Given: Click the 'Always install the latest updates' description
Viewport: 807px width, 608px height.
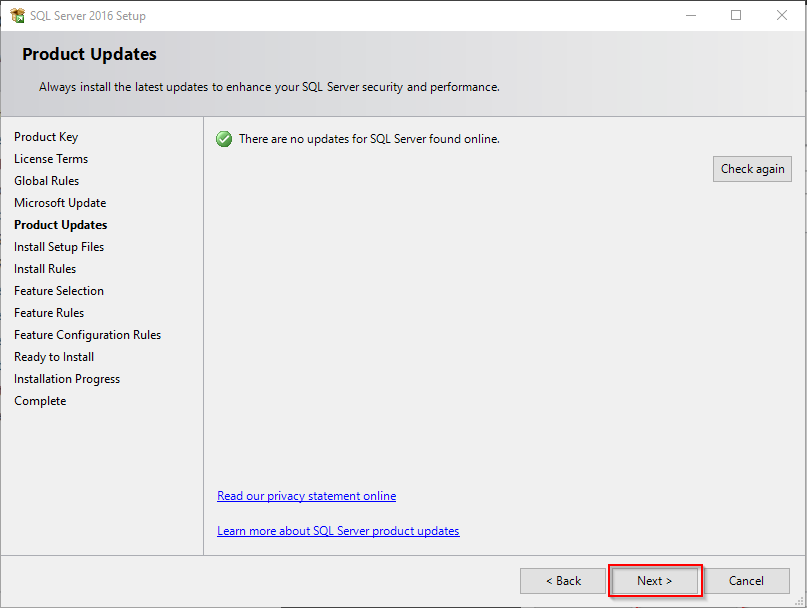Looking at the screenshot, I should 269,87.
